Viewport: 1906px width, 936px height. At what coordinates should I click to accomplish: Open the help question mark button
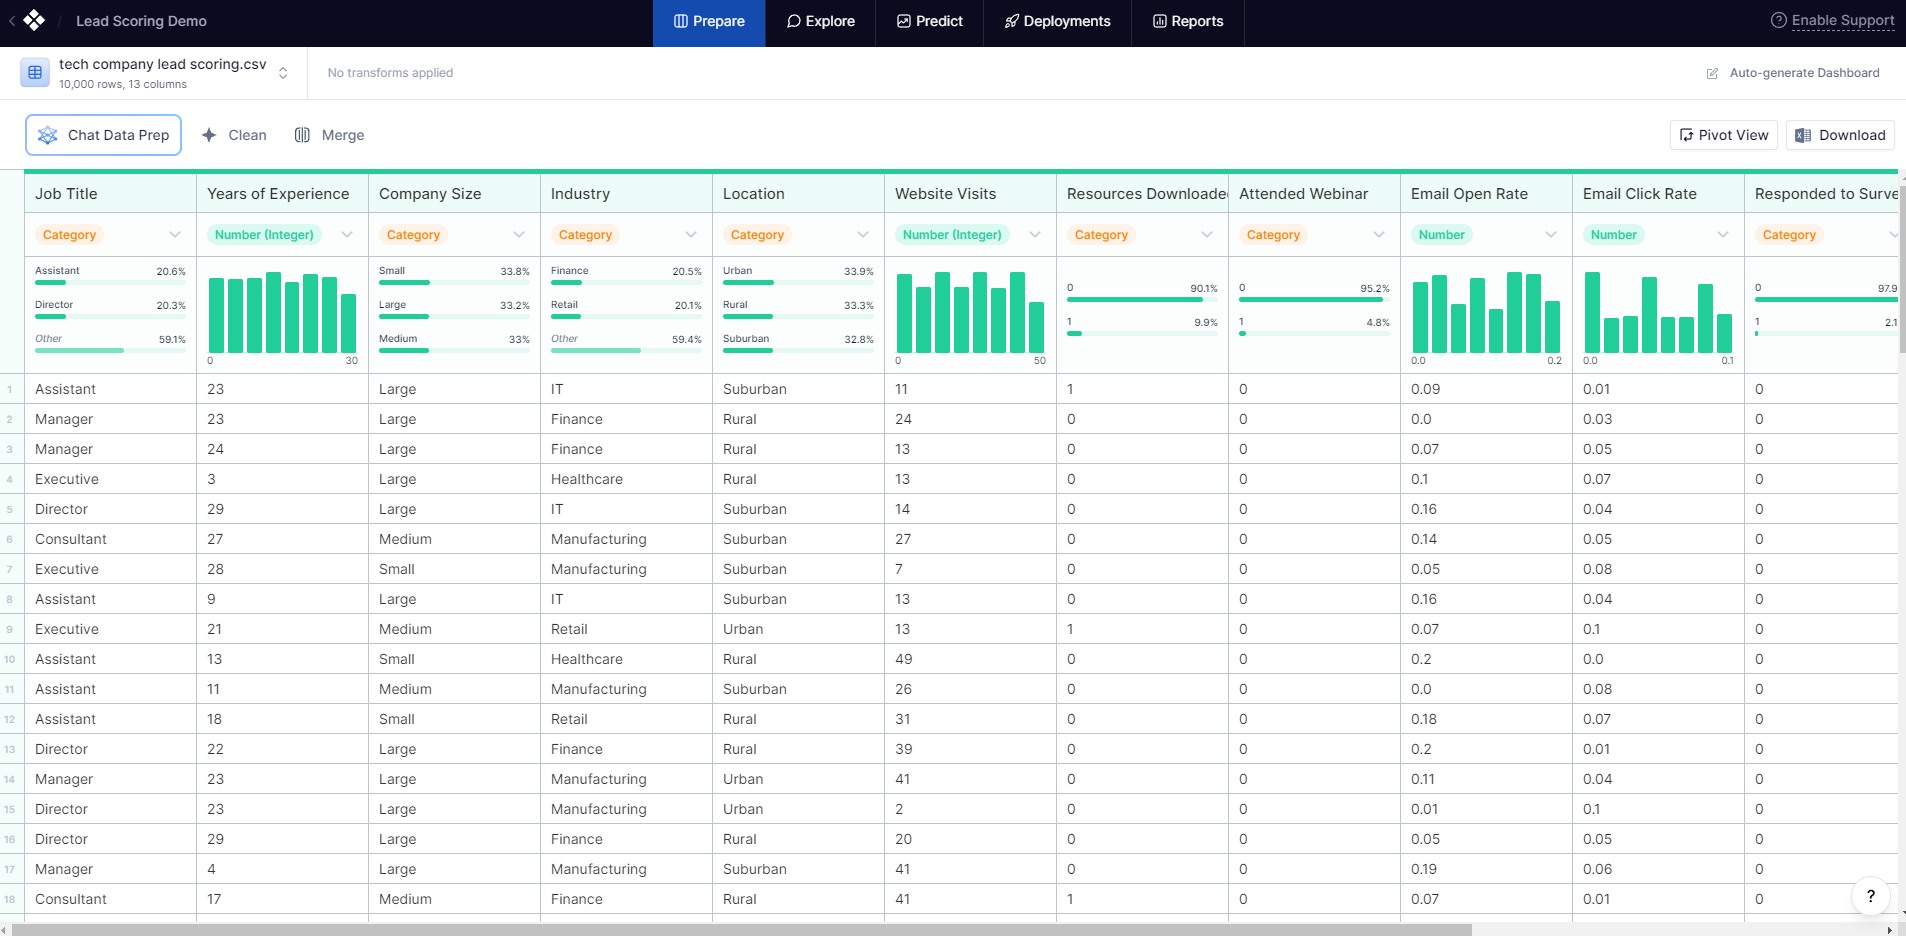pyautogui.click(x=1870, y=896)
